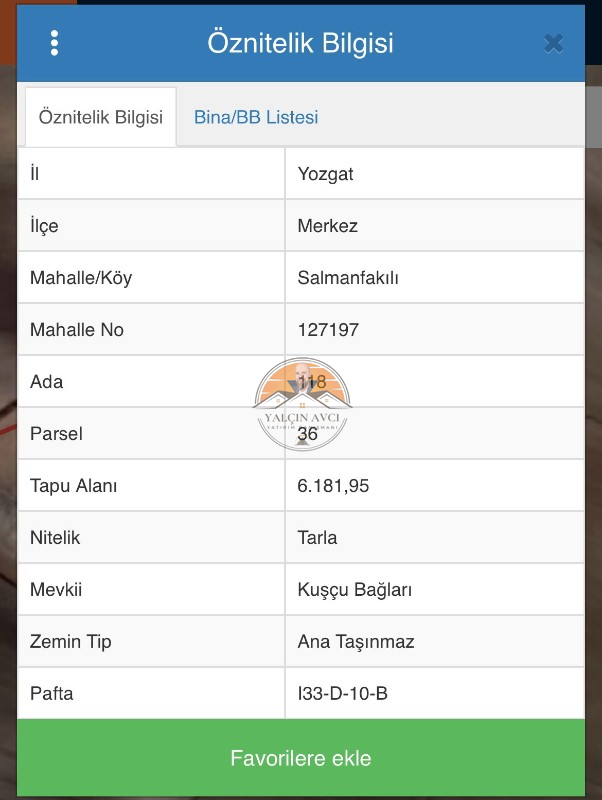This screenshot has width=602, height=800.
Task: Click the Zemin Tip row label
Action: pyautogui.click(x=70, y=642)
